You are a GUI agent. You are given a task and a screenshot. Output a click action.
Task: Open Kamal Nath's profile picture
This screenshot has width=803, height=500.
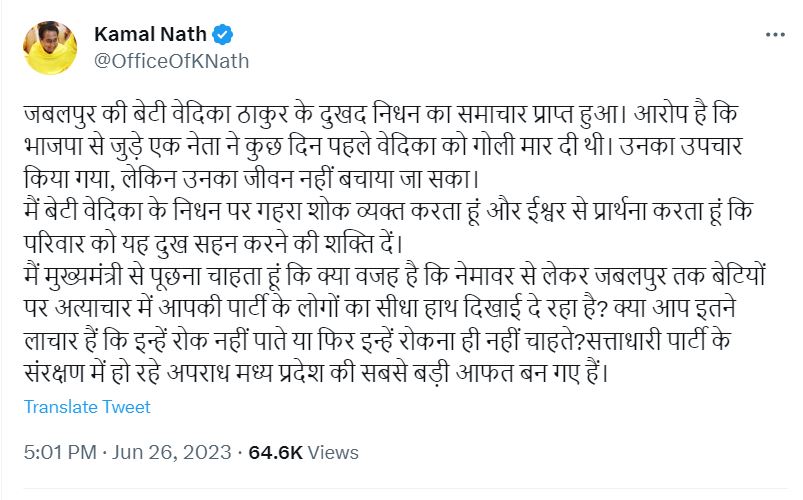[51, 47]
